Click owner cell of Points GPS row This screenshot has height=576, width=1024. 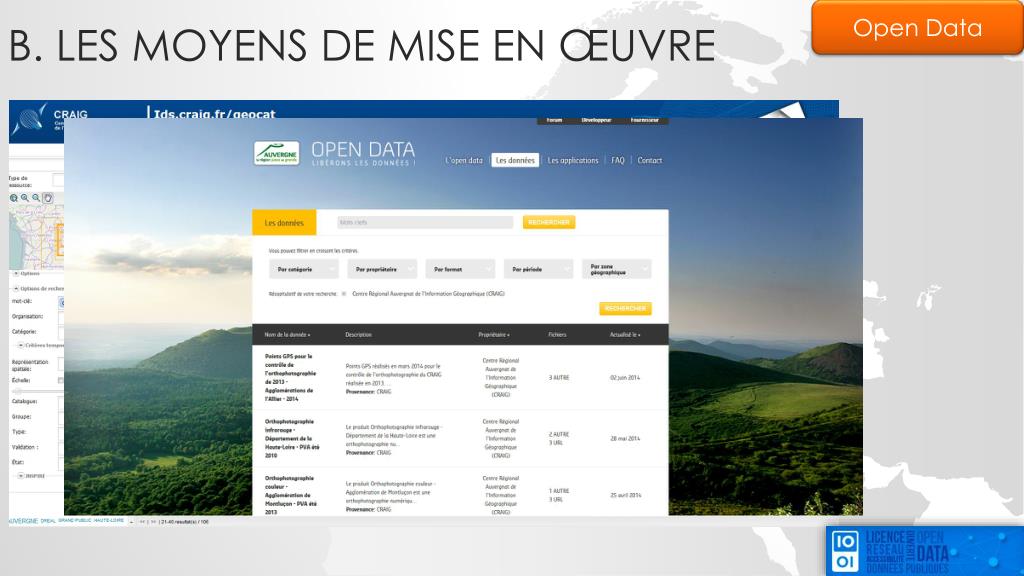point(501,377)
